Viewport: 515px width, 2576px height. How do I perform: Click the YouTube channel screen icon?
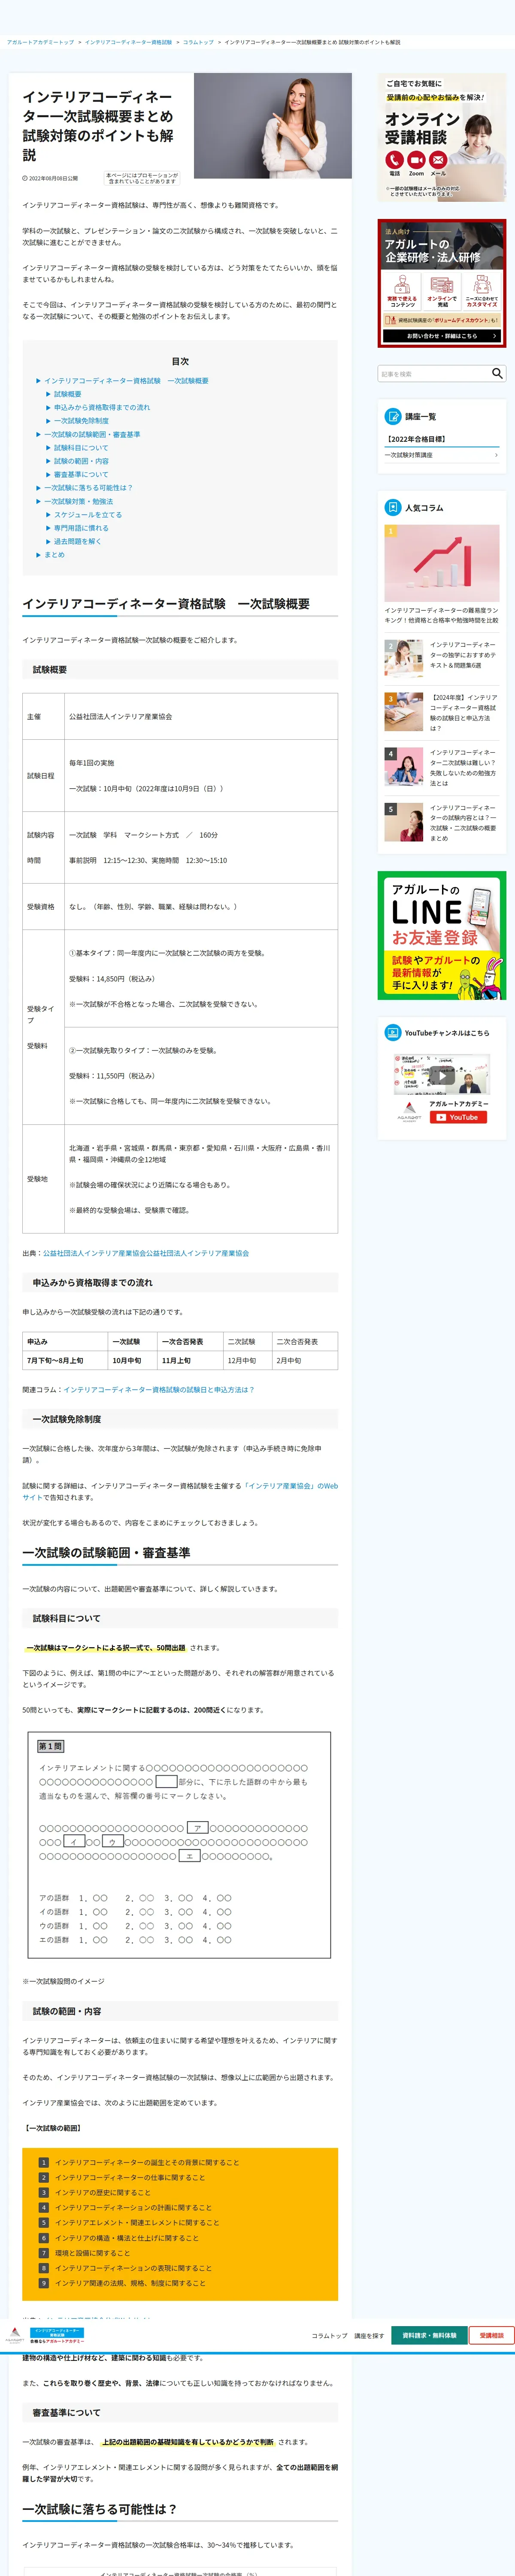pos(393,1033)
